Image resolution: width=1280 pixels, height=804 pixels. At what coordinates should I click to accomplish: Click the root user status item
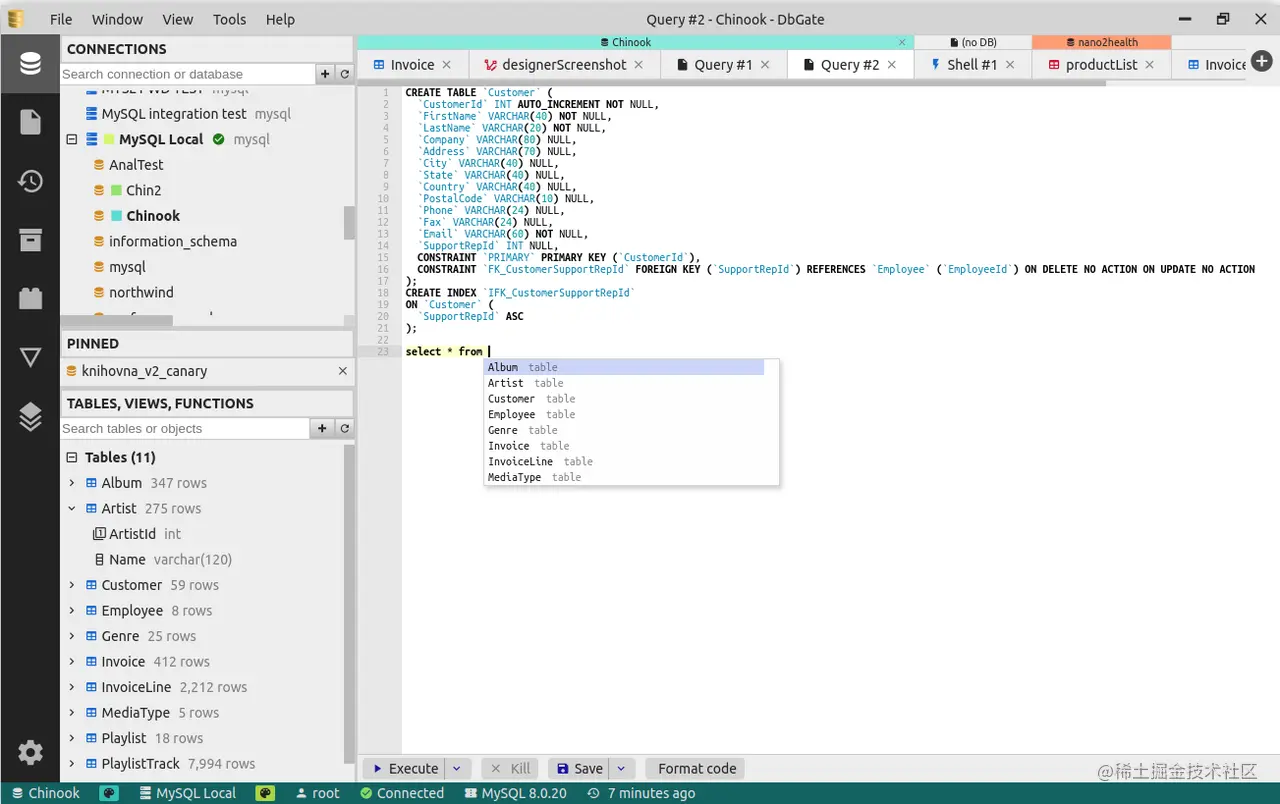[x=317, y=793]
